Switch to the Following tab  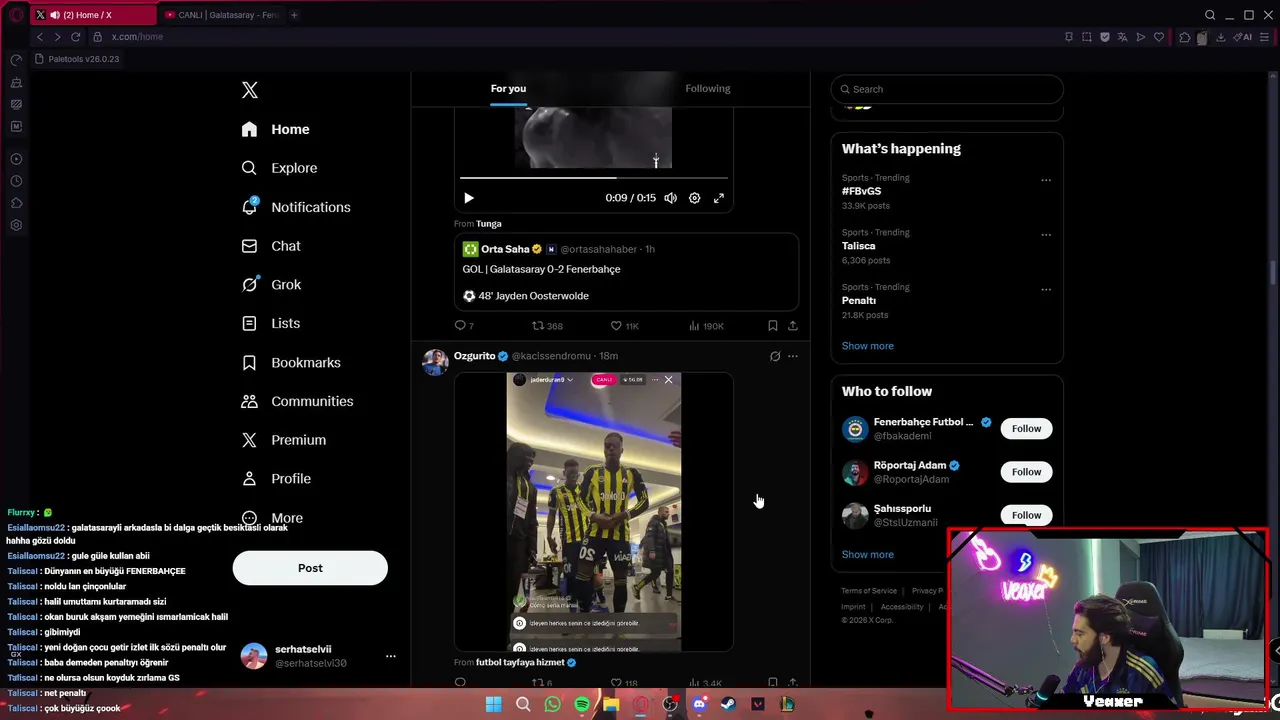708,88
